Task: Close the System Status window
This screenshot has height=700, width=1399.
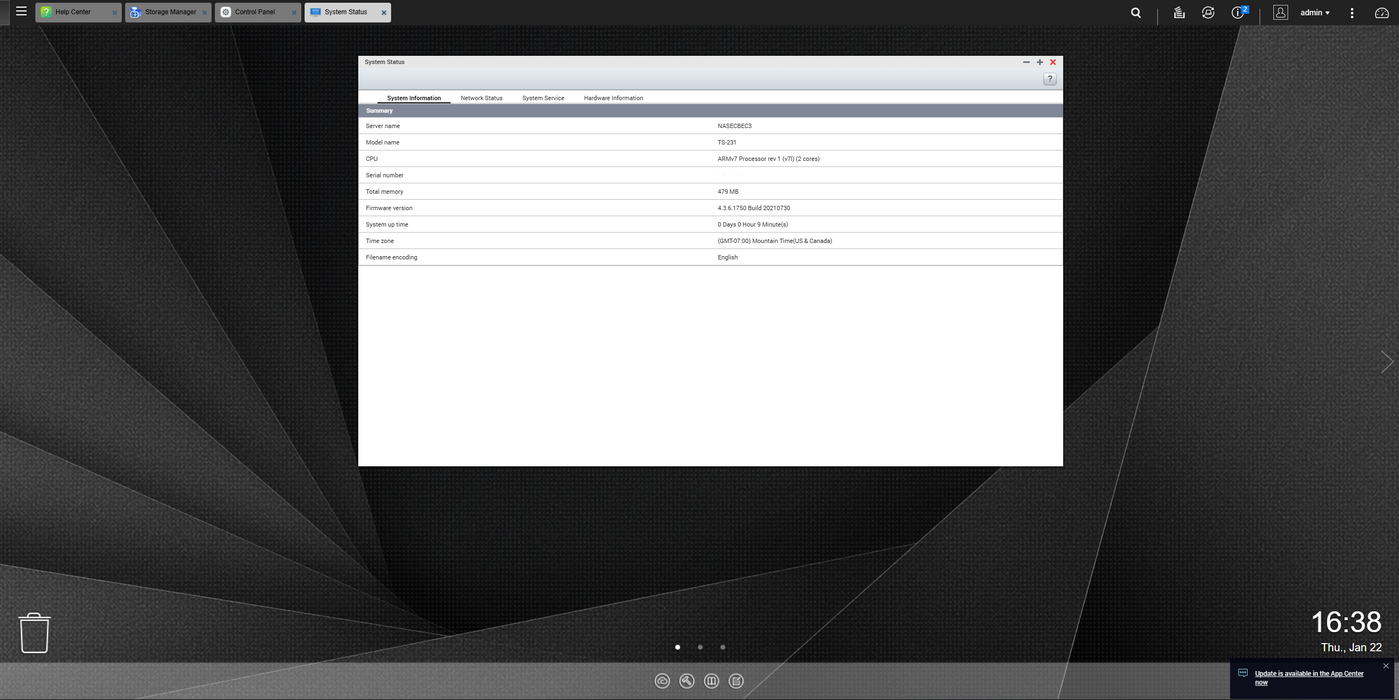Action: coord(1053,62)
